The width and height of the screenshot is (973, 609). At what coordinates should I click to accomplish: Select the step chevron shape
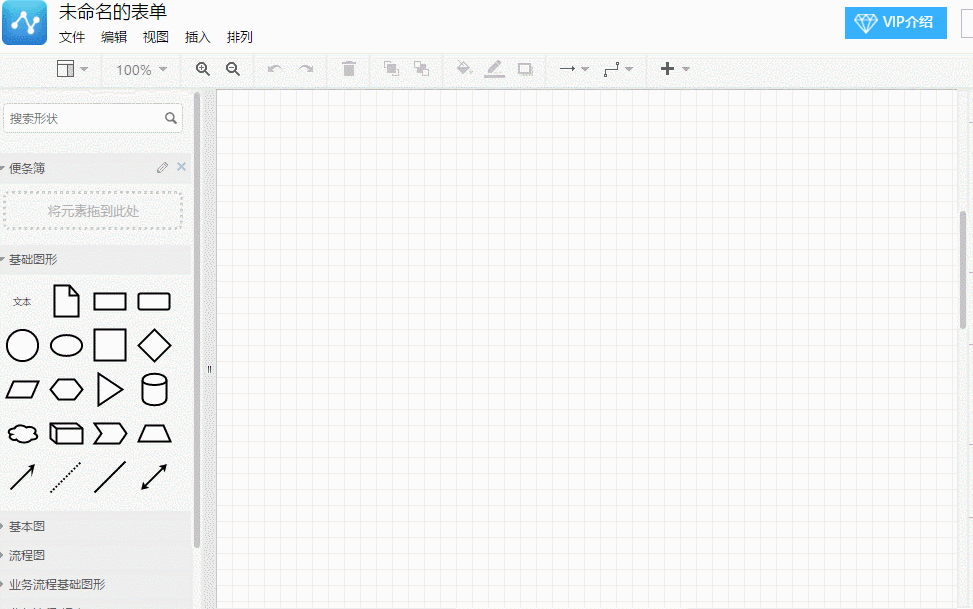[x=110, y=433]
